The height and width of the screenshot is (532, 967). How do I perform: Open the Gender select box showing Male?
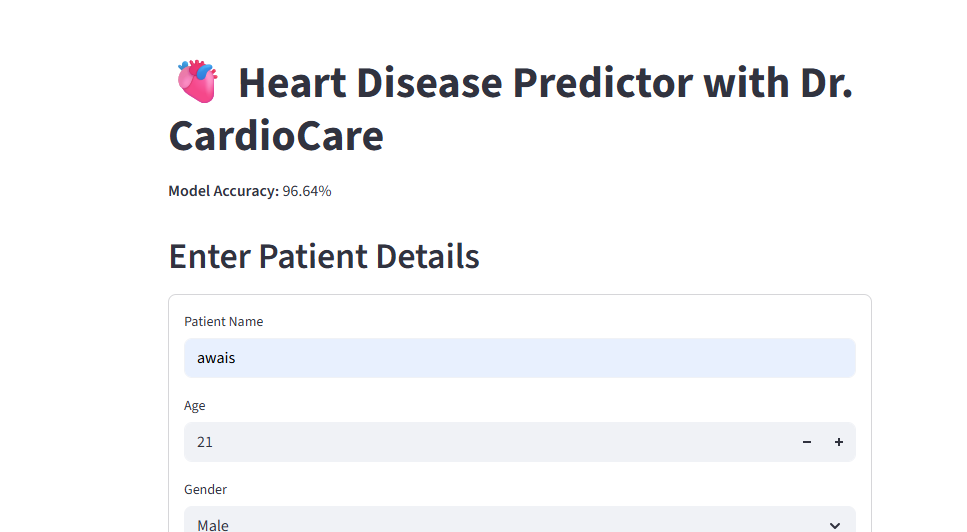[x=500, y=523]
